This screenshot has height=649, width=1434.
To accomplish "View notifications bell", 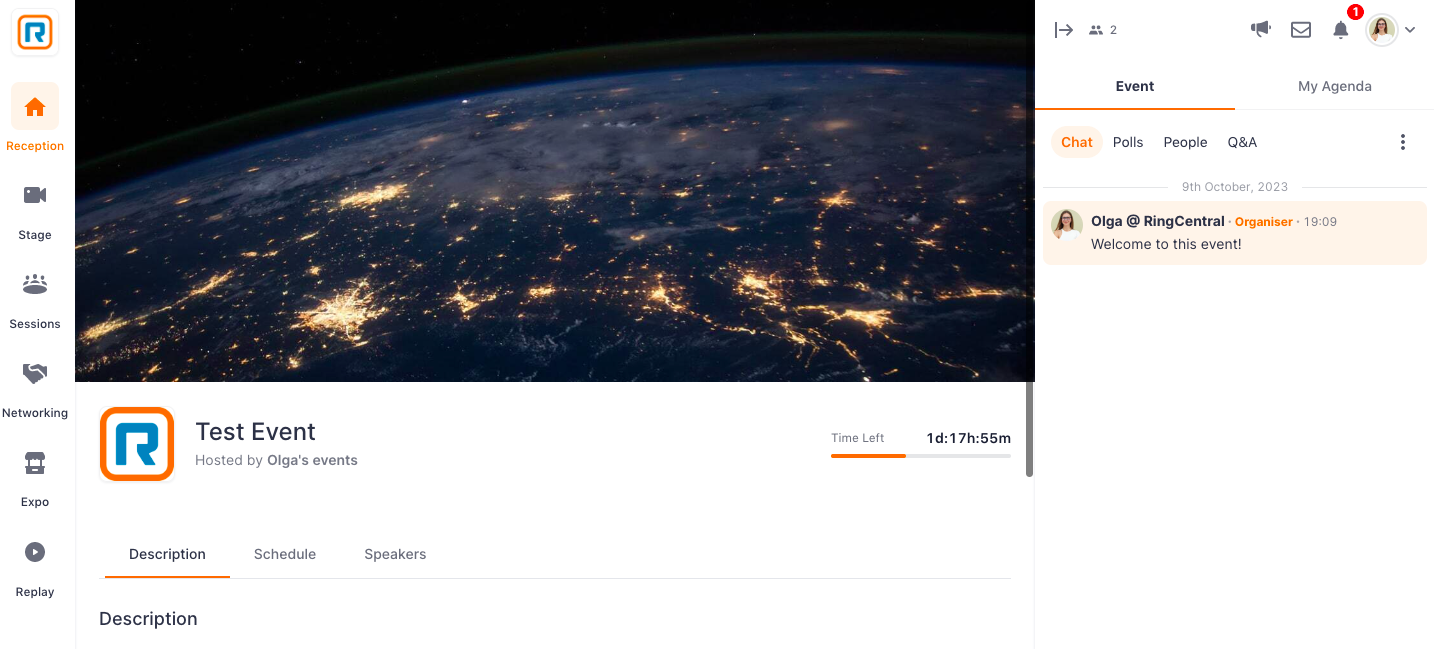I will (x=1341, y=30).
